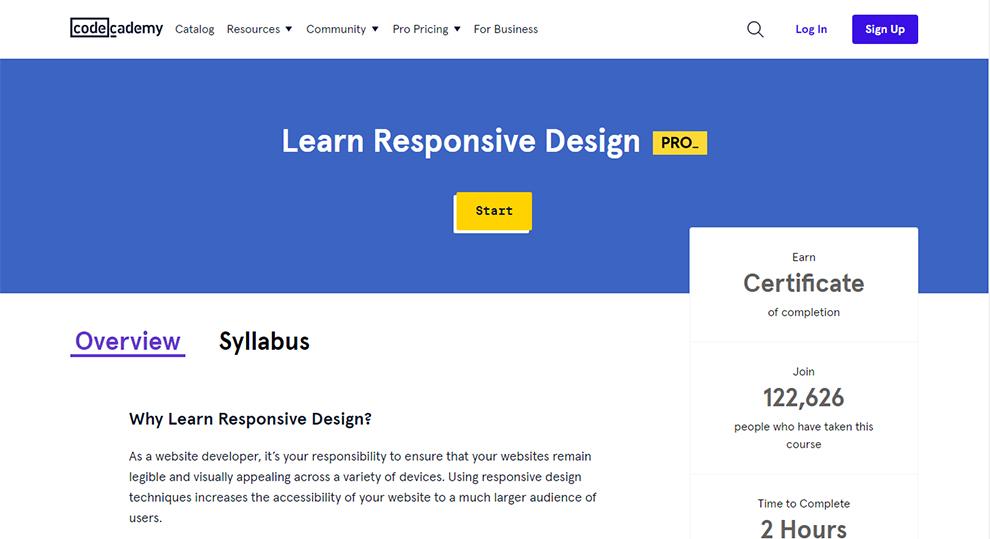Start the Learn Responsive Design course
Screen dimensions: 990x539
pos(494,211)
